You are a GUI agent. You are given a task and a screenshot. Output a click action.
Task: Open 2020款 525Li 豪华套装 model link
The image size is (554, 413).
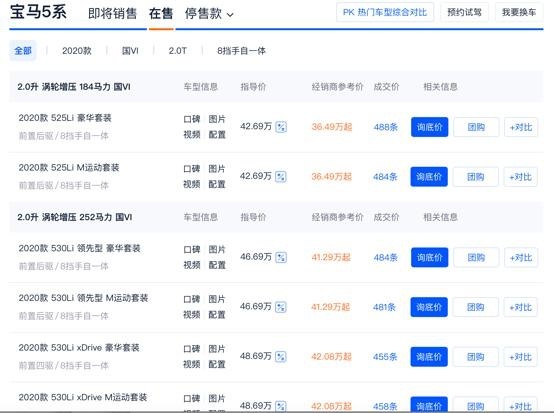[x=65, y=118]
